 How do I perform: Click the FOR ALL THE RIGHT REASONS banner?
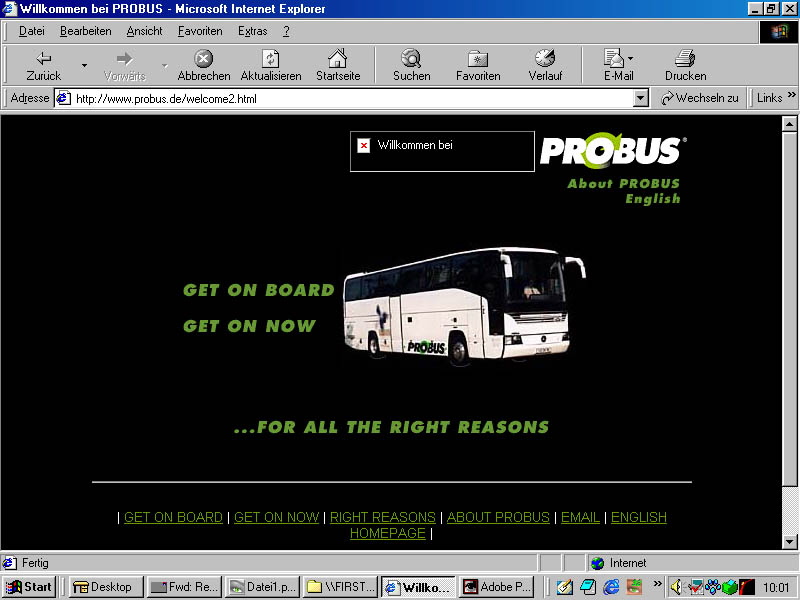[391, 427]
